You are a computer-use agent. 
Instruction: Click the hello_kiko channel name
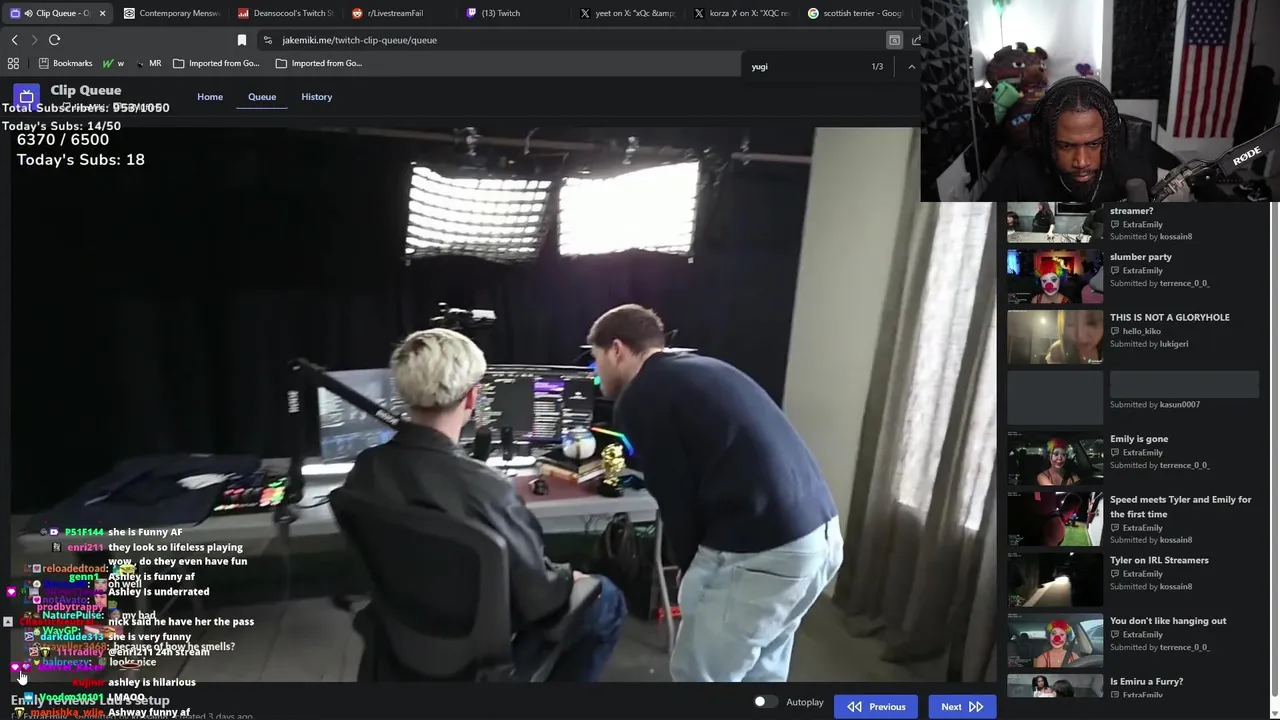tap(1141, 331)
